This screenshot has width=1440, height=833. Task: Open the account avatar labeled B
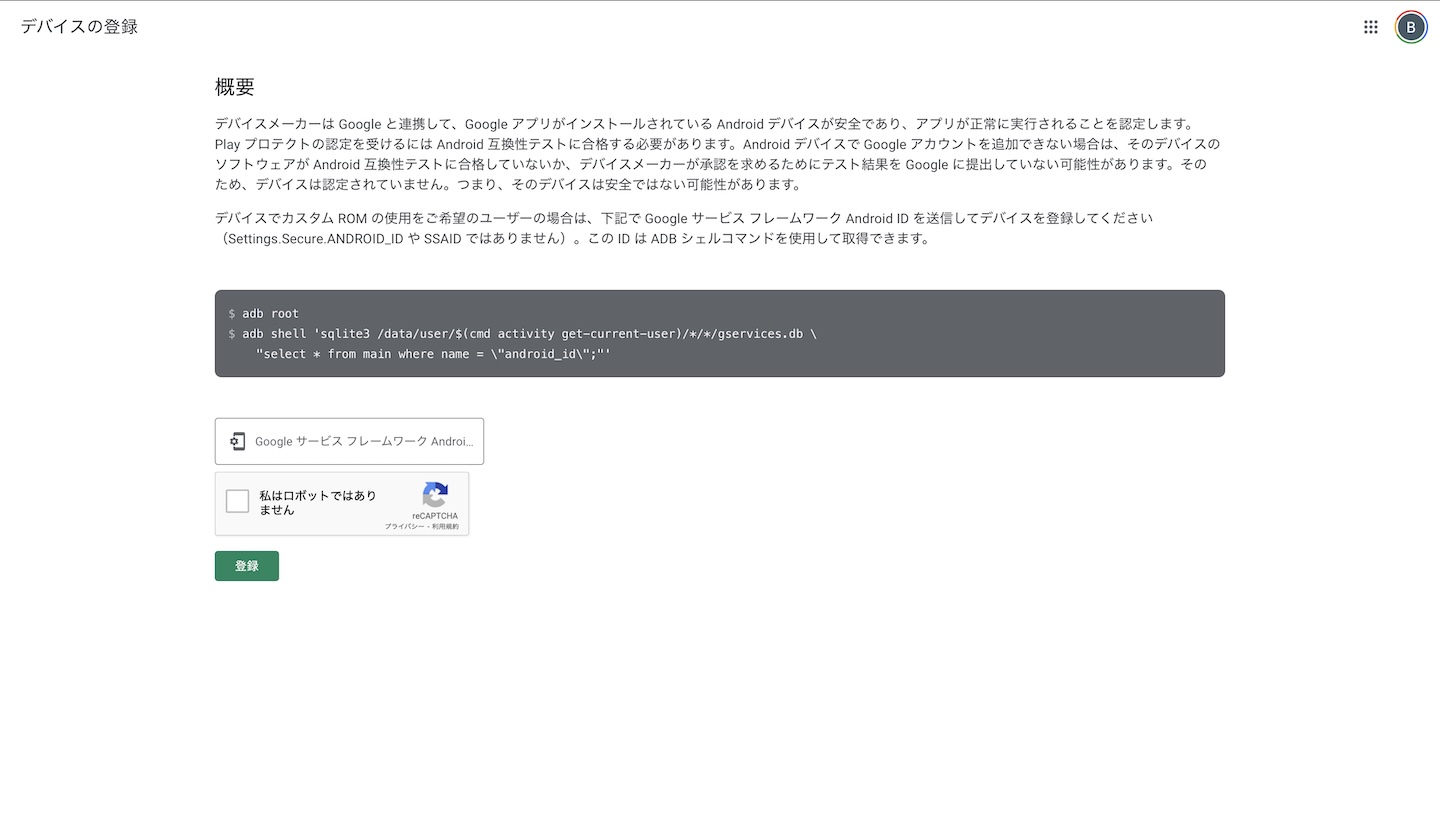tap(1410, 27)
